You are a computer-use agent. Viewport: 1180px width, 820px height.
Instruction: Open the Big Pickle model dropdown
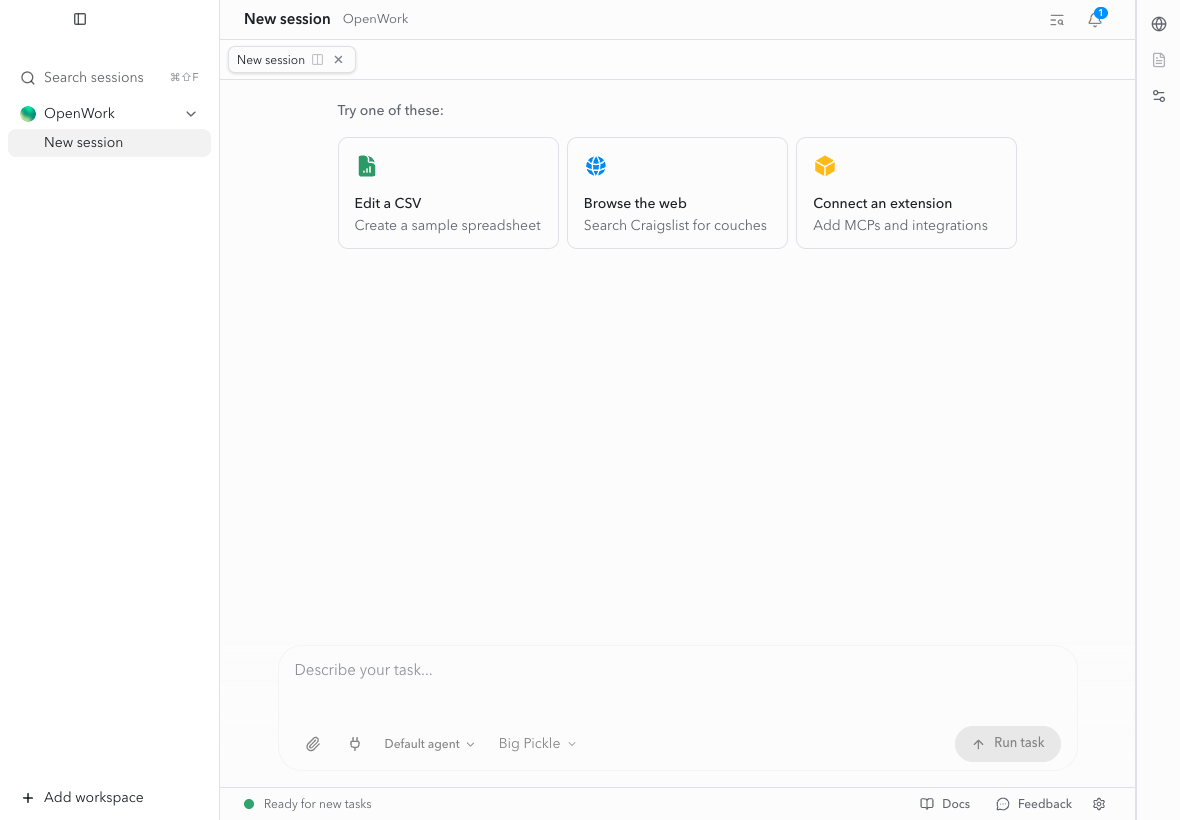tap(537, 744)
